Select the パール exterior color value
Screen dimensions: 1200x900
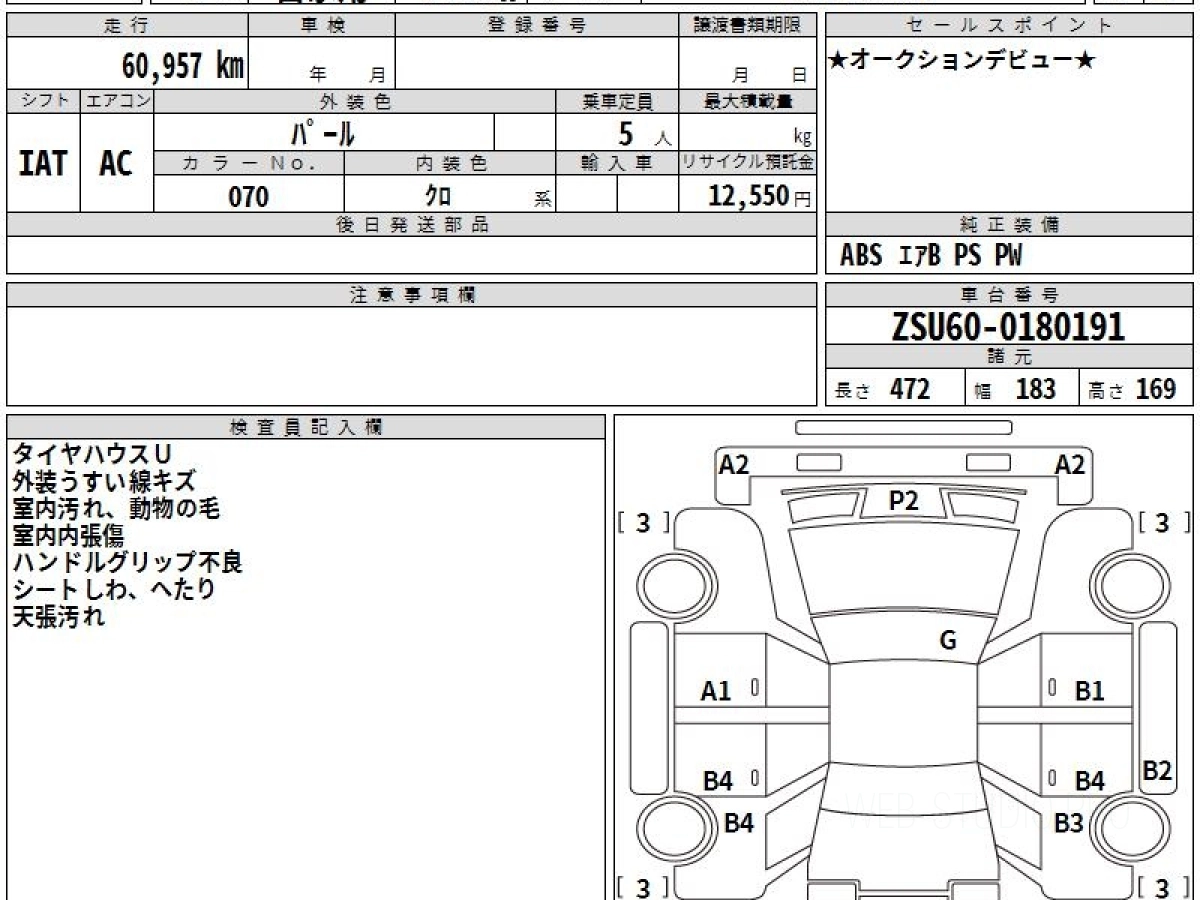pos(323,132)
